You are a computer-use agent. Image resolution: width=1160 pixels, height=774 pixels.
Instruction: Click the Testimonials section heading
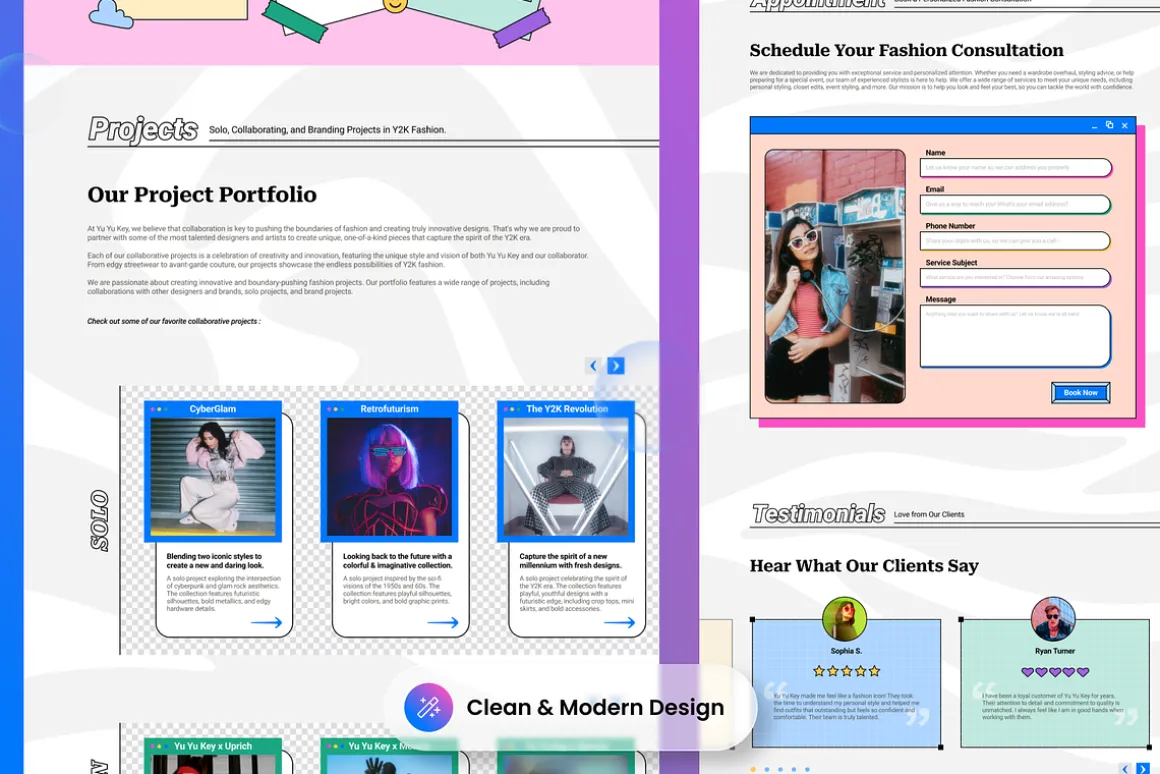coord(818,514)
